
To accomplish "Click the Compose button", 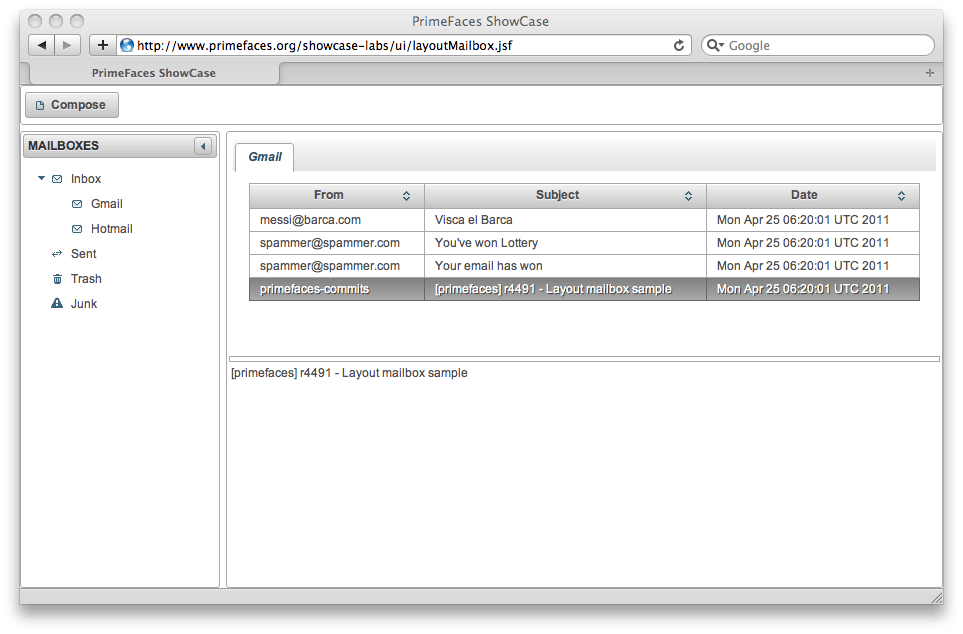I will (72, 105).
